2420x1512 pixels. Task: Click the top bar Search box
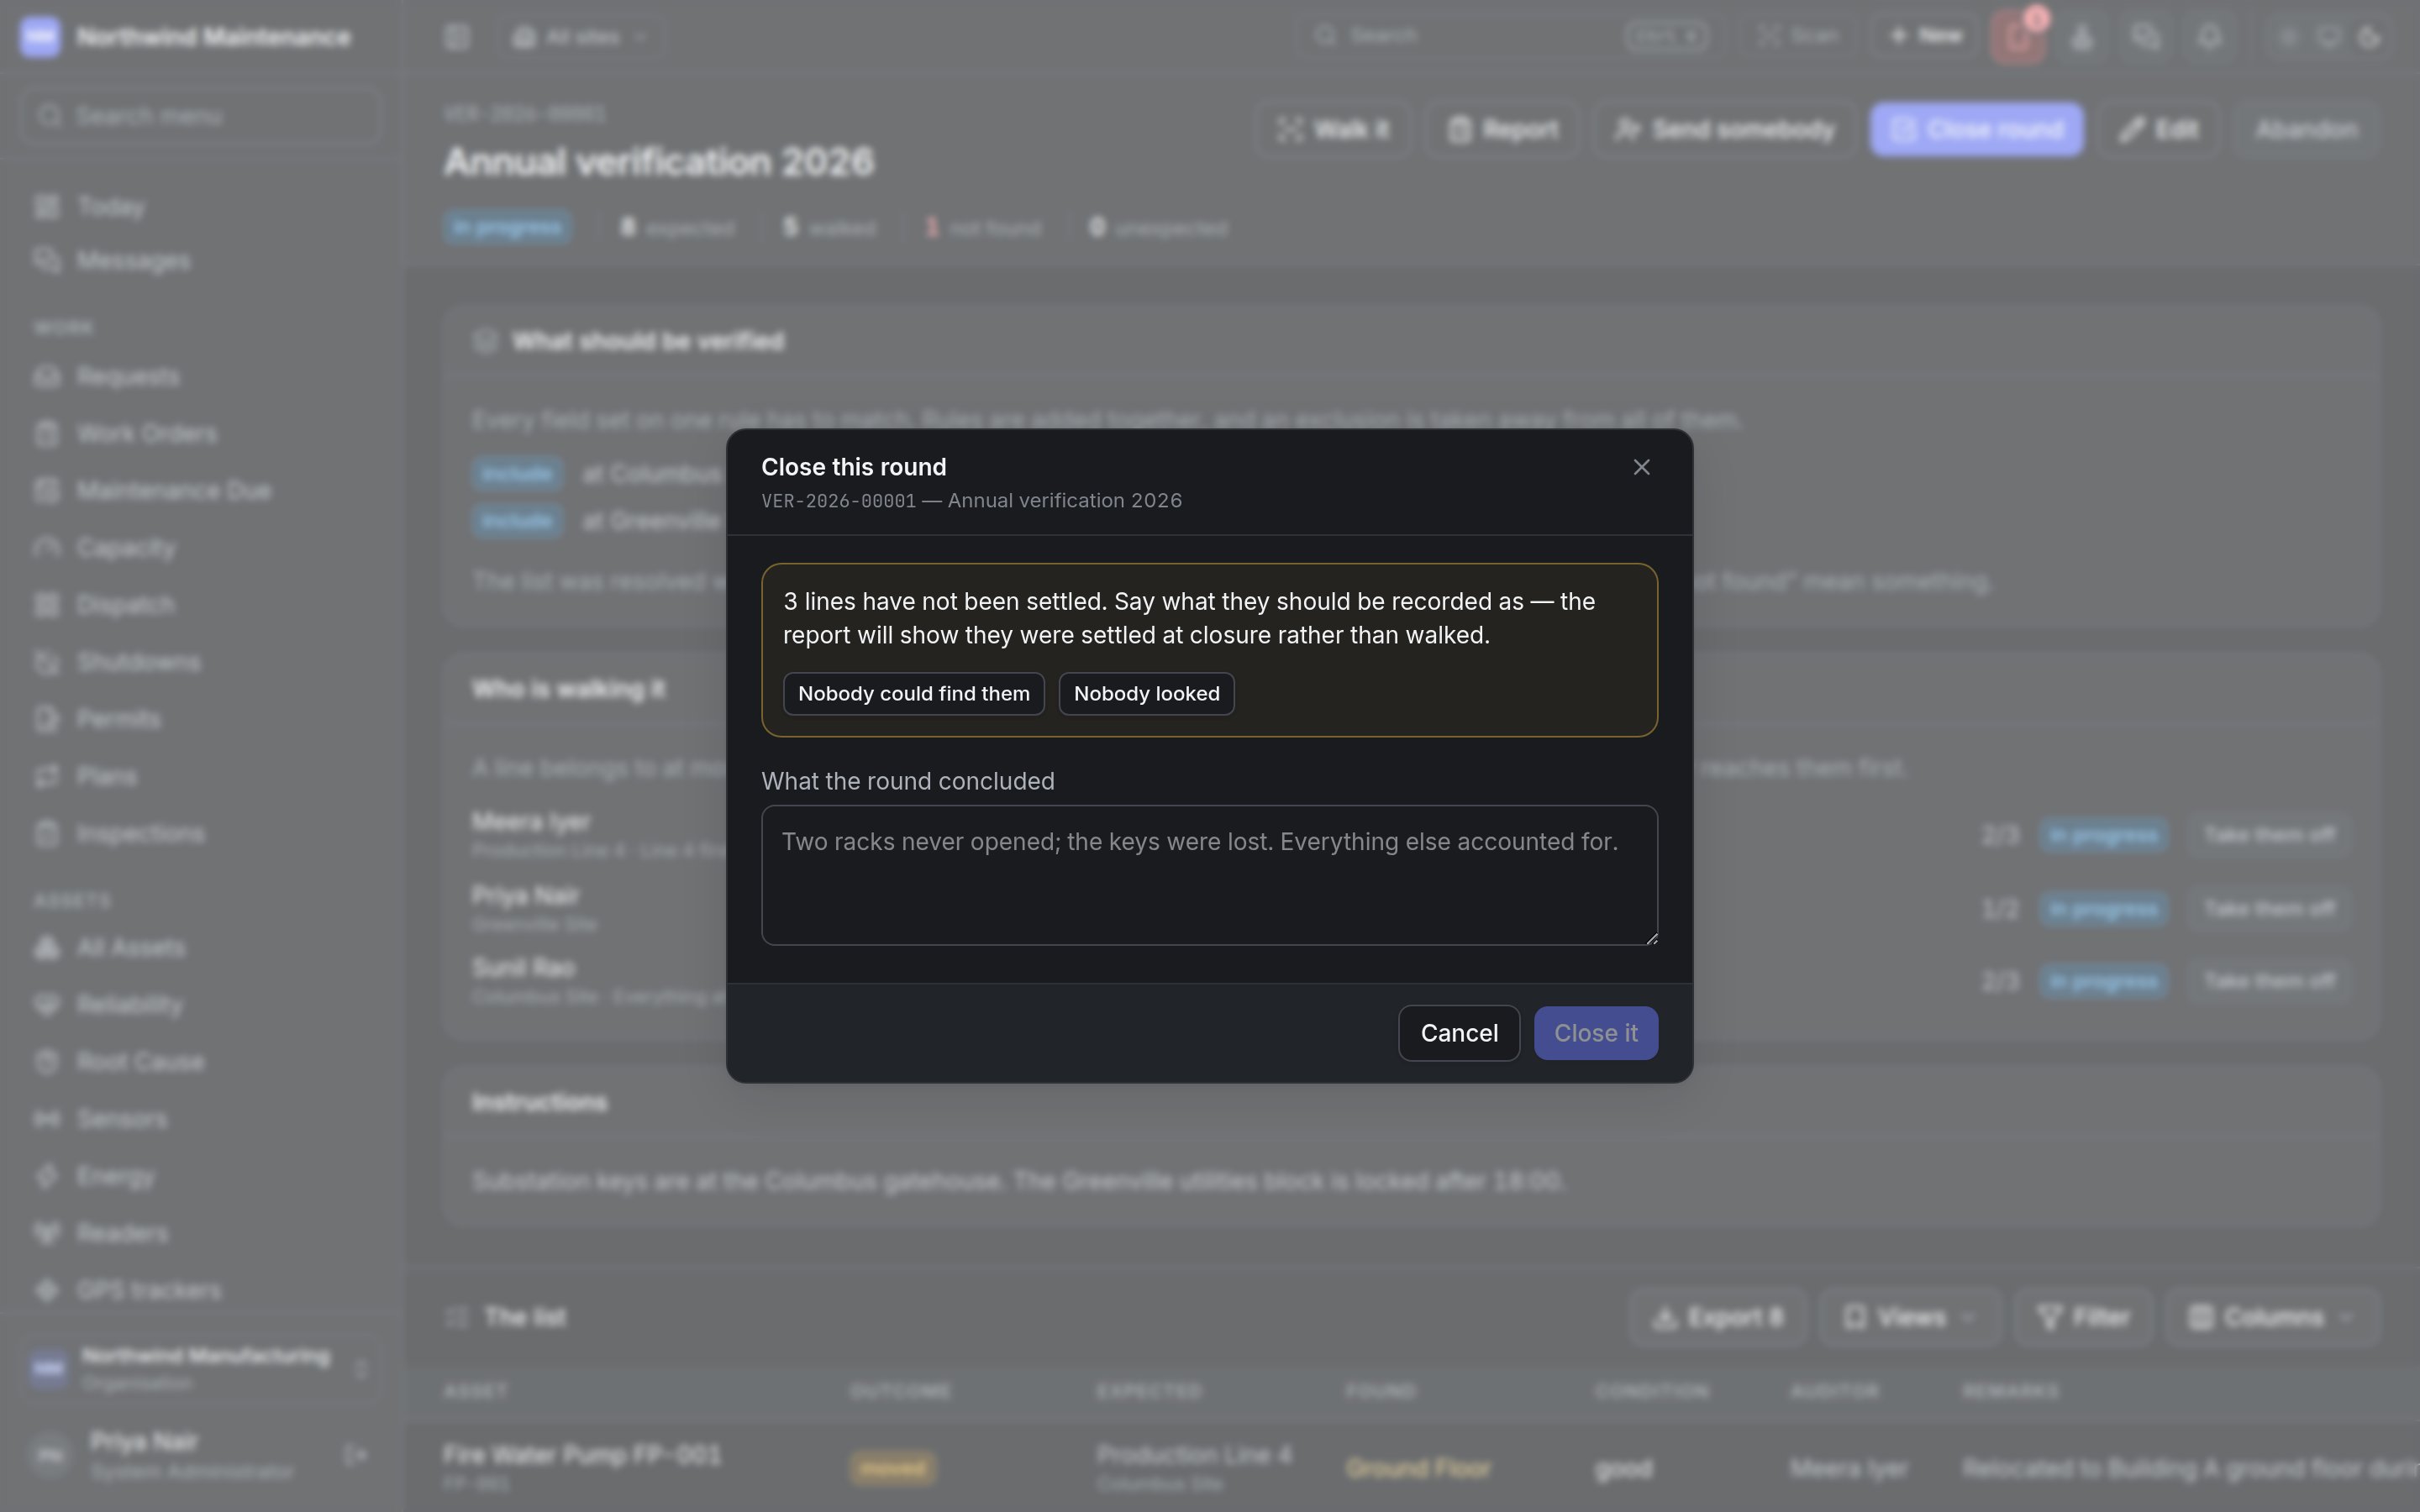(x=1510, y=36)
